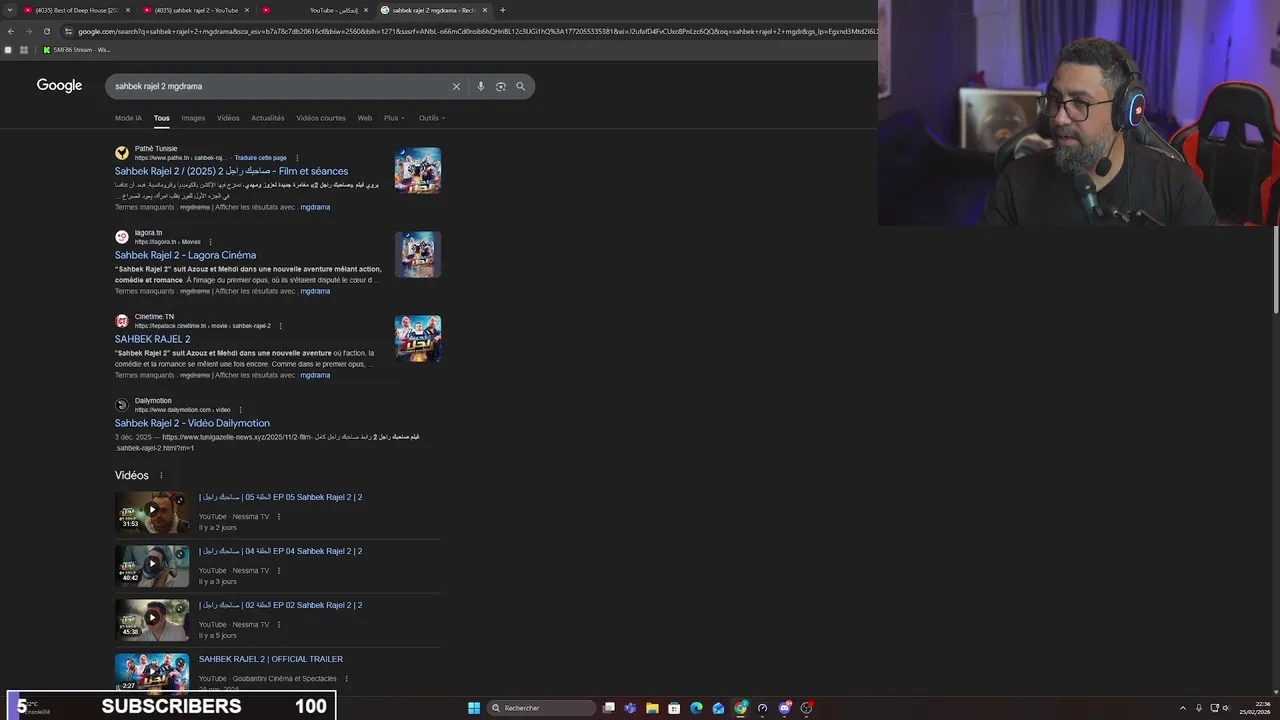Viewport: 1280px width, 720px height.
Task: Click mgdrama link under the Pathé result
Action: 315,207
